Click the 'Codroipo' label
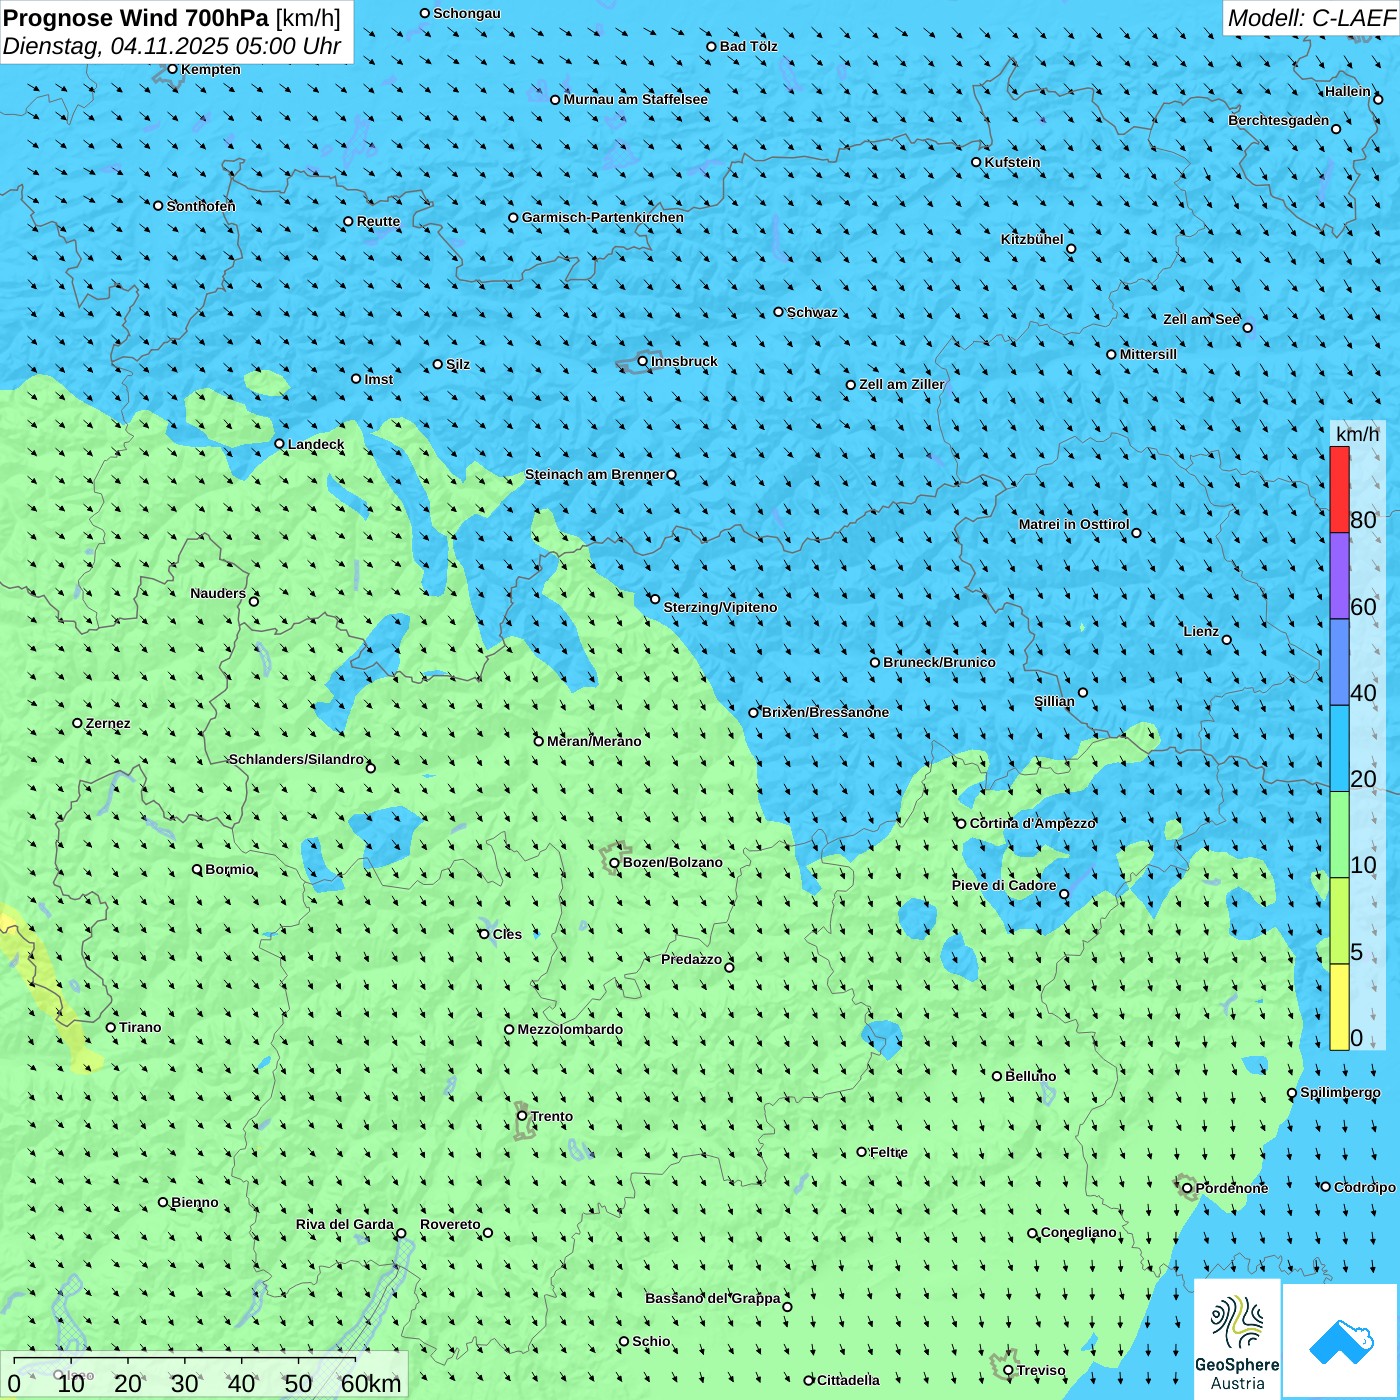 coord(1365,1187)
